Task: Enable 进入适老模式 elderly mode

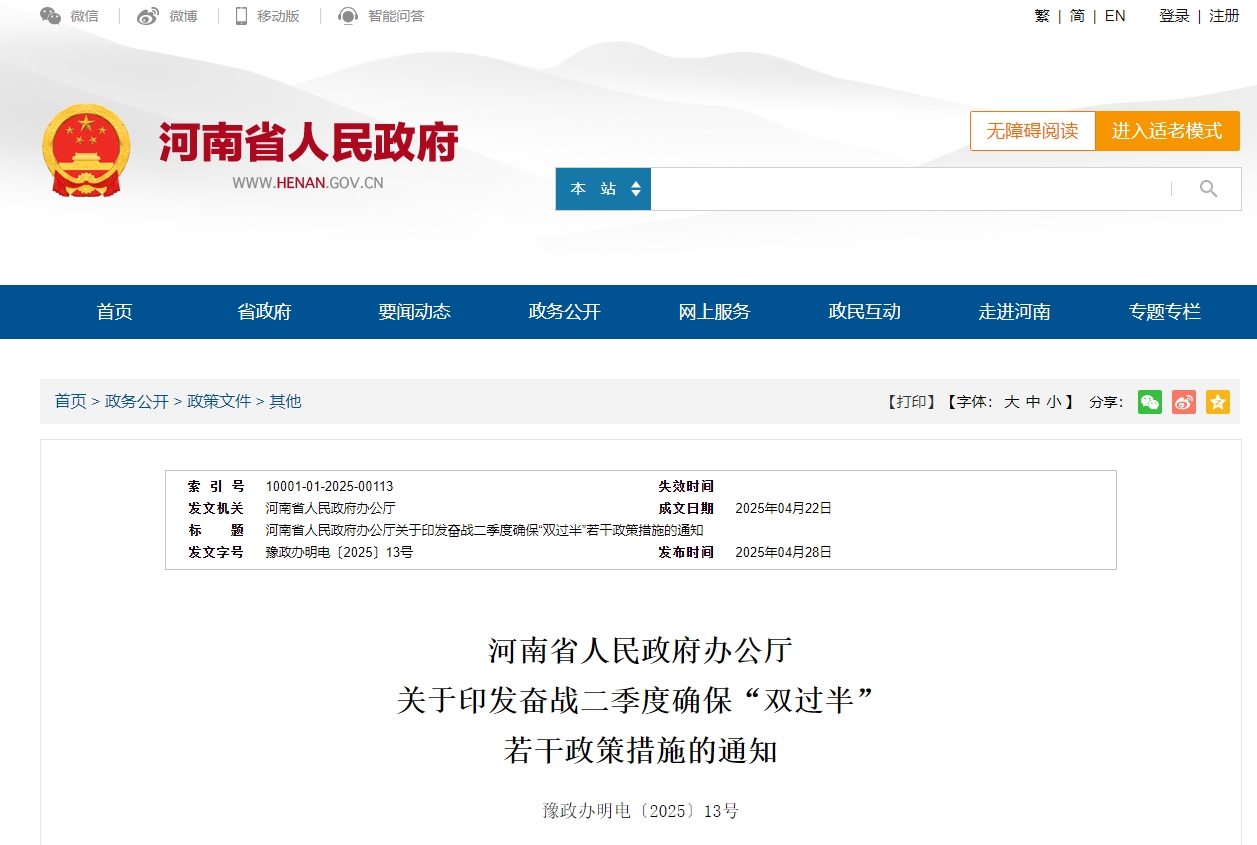Action: [1167, 131]
